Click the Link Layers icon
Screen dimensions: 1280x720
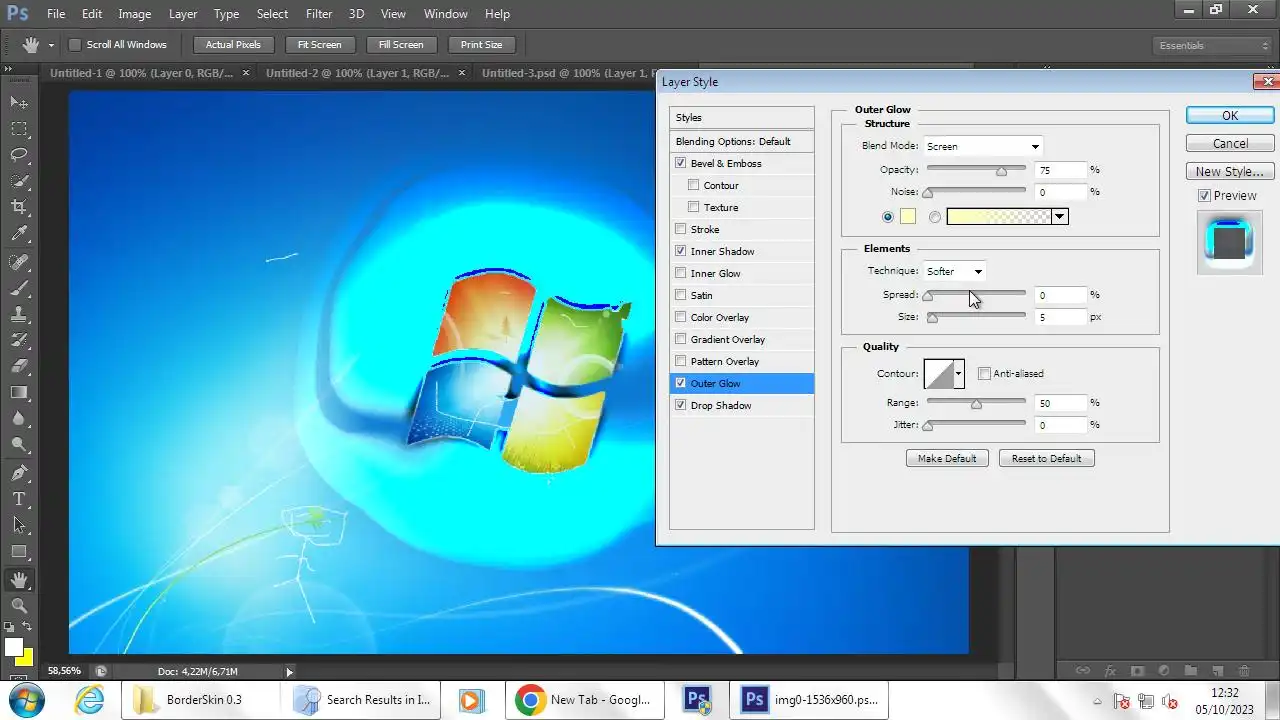(x=1082, y=671)
